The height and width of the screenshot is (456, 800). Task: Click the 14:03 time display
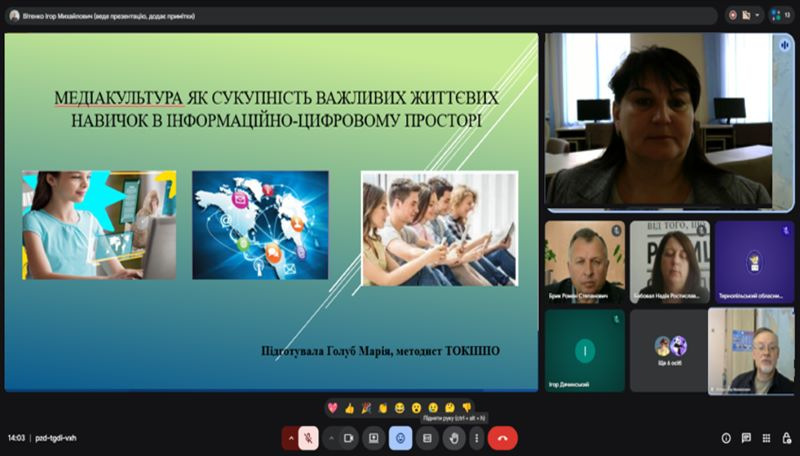click(x=16, y=438)
